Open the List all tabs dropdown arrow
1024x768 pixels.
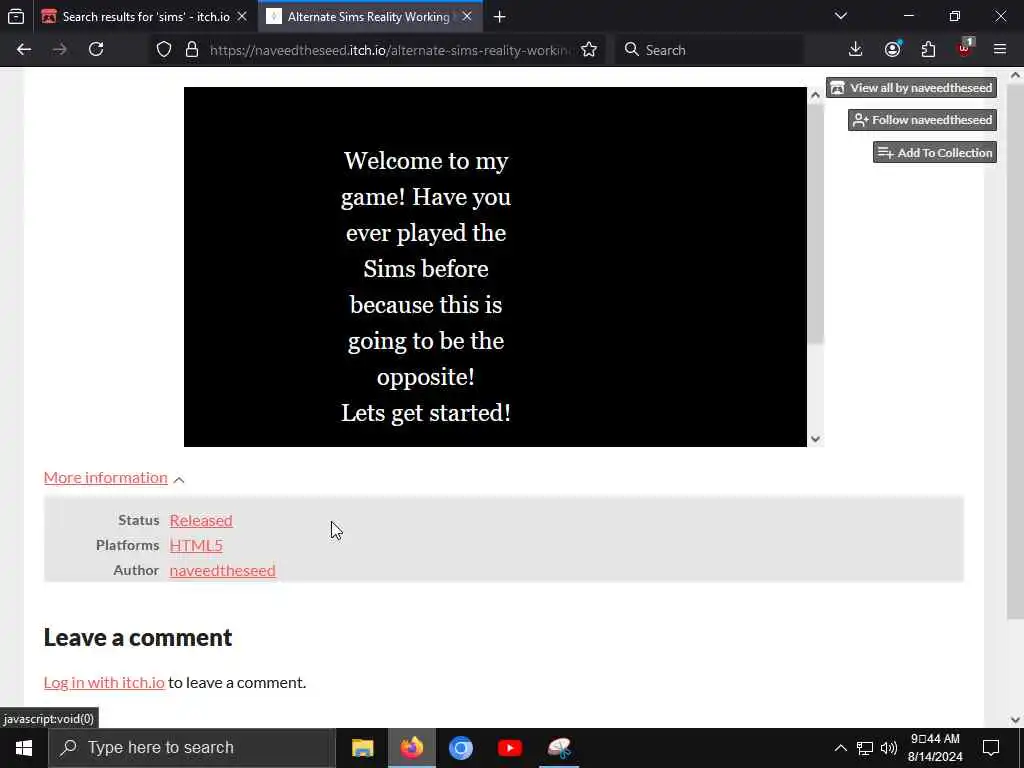(841, 16)
